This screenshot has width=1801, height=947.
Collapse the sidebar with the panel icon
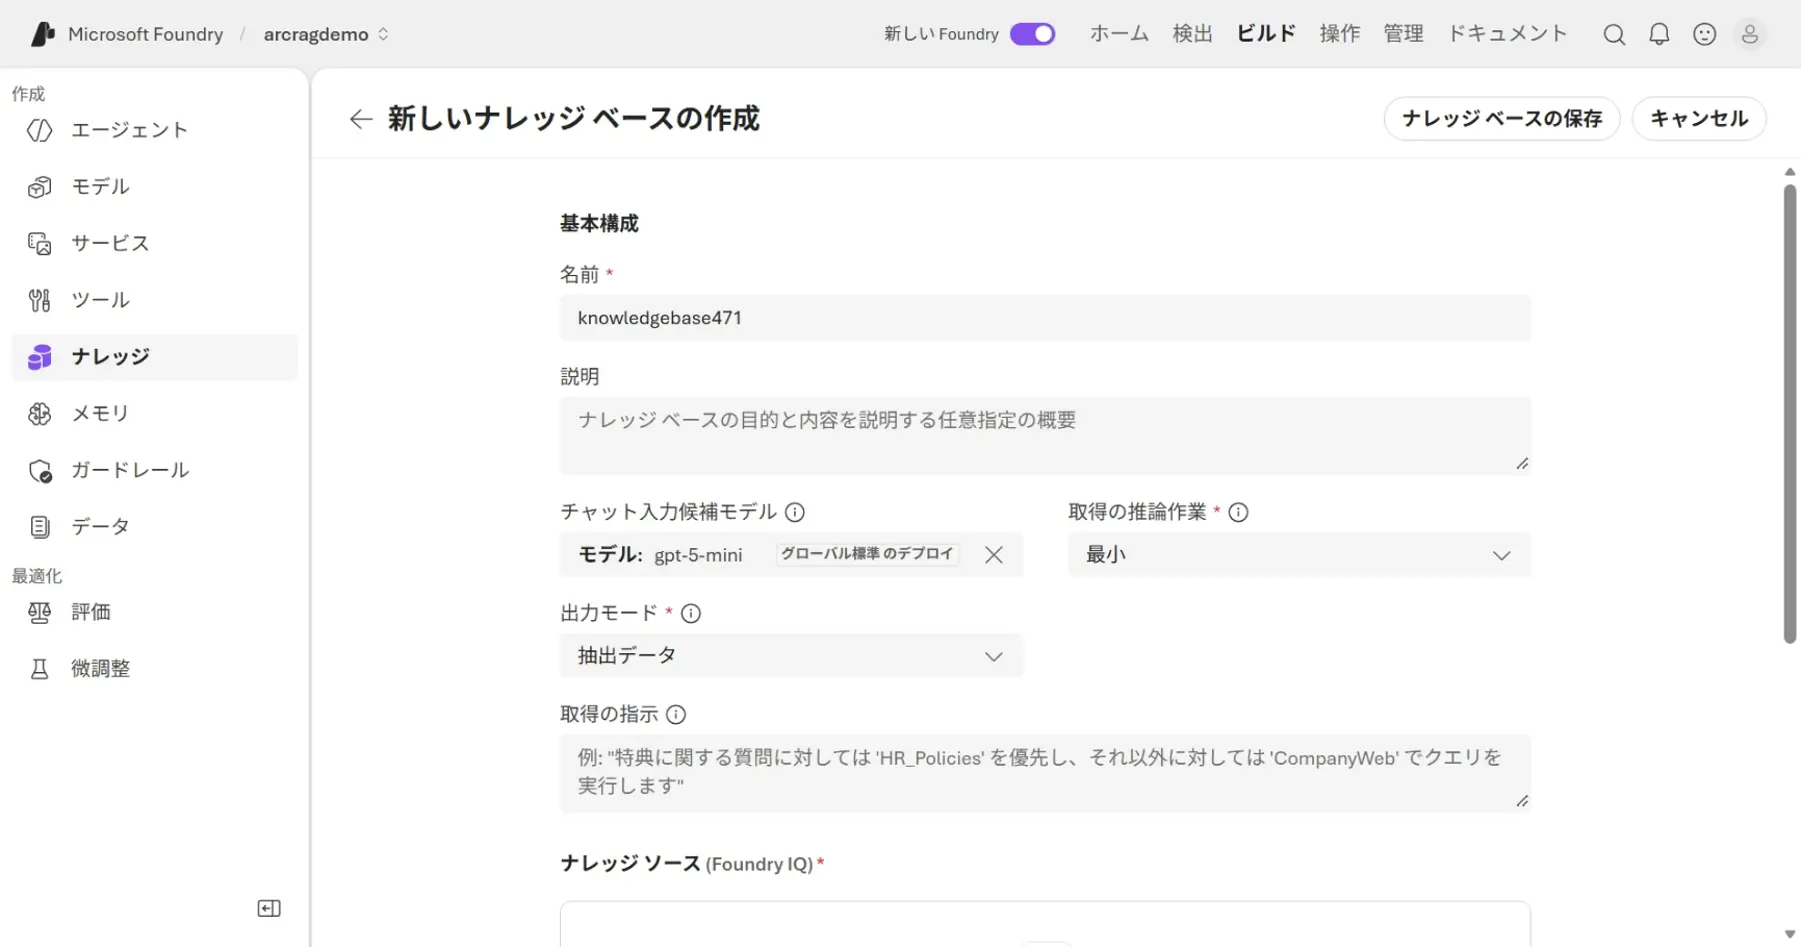click(269, 908)
